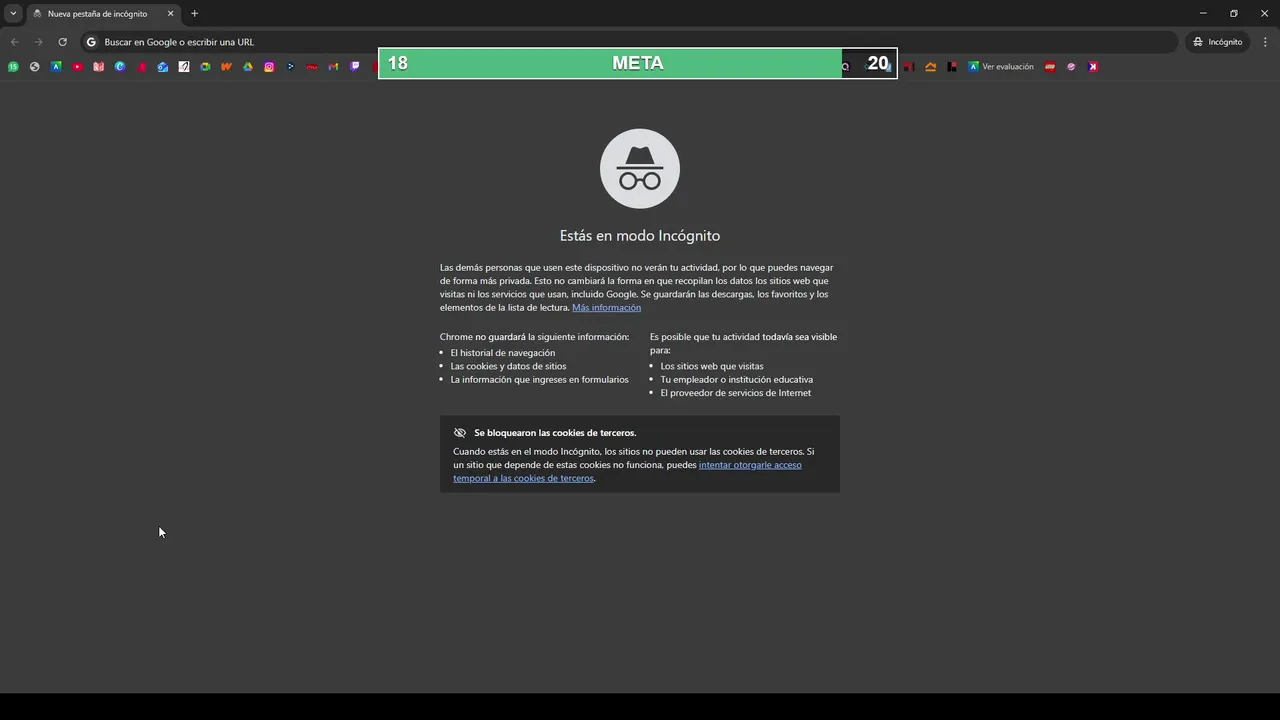Open the Ver evaluación bookmark
Viewport: 1280px width, 720px height.
[1001, 67]
